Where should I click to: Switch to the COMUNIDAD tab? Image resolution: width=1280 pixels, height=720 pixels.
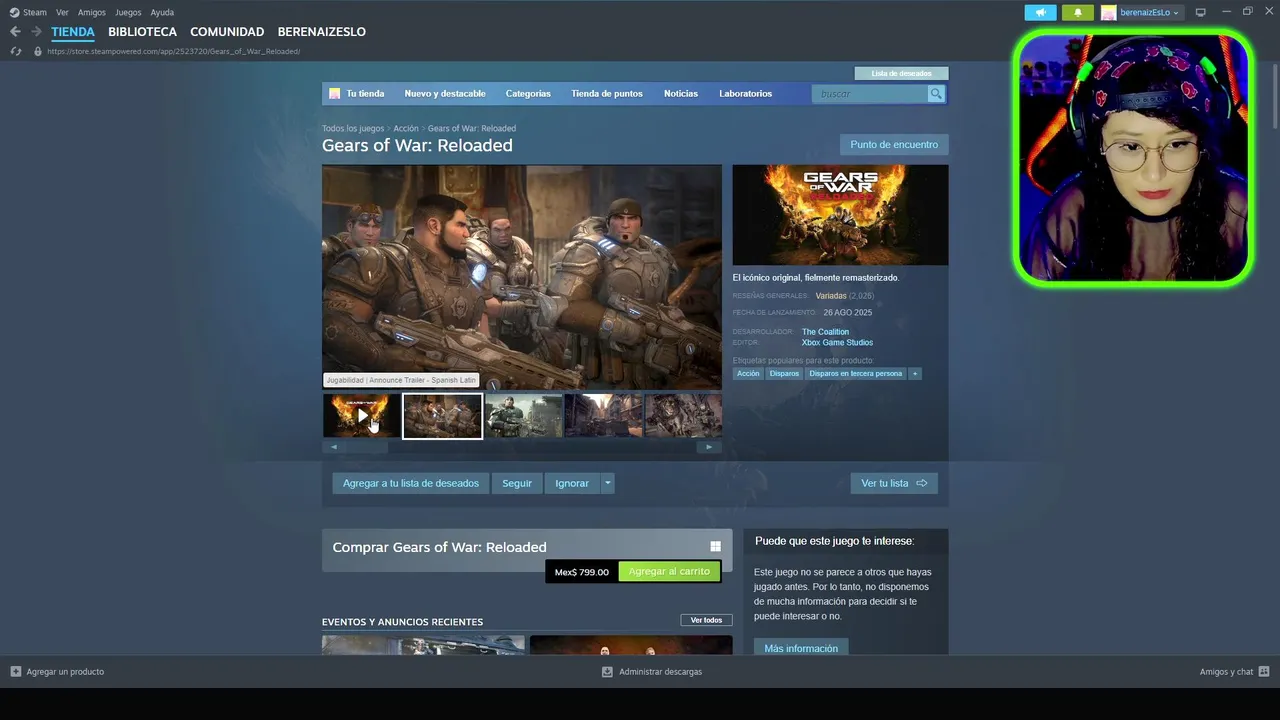pyautogui.click(x=227, y=32)
